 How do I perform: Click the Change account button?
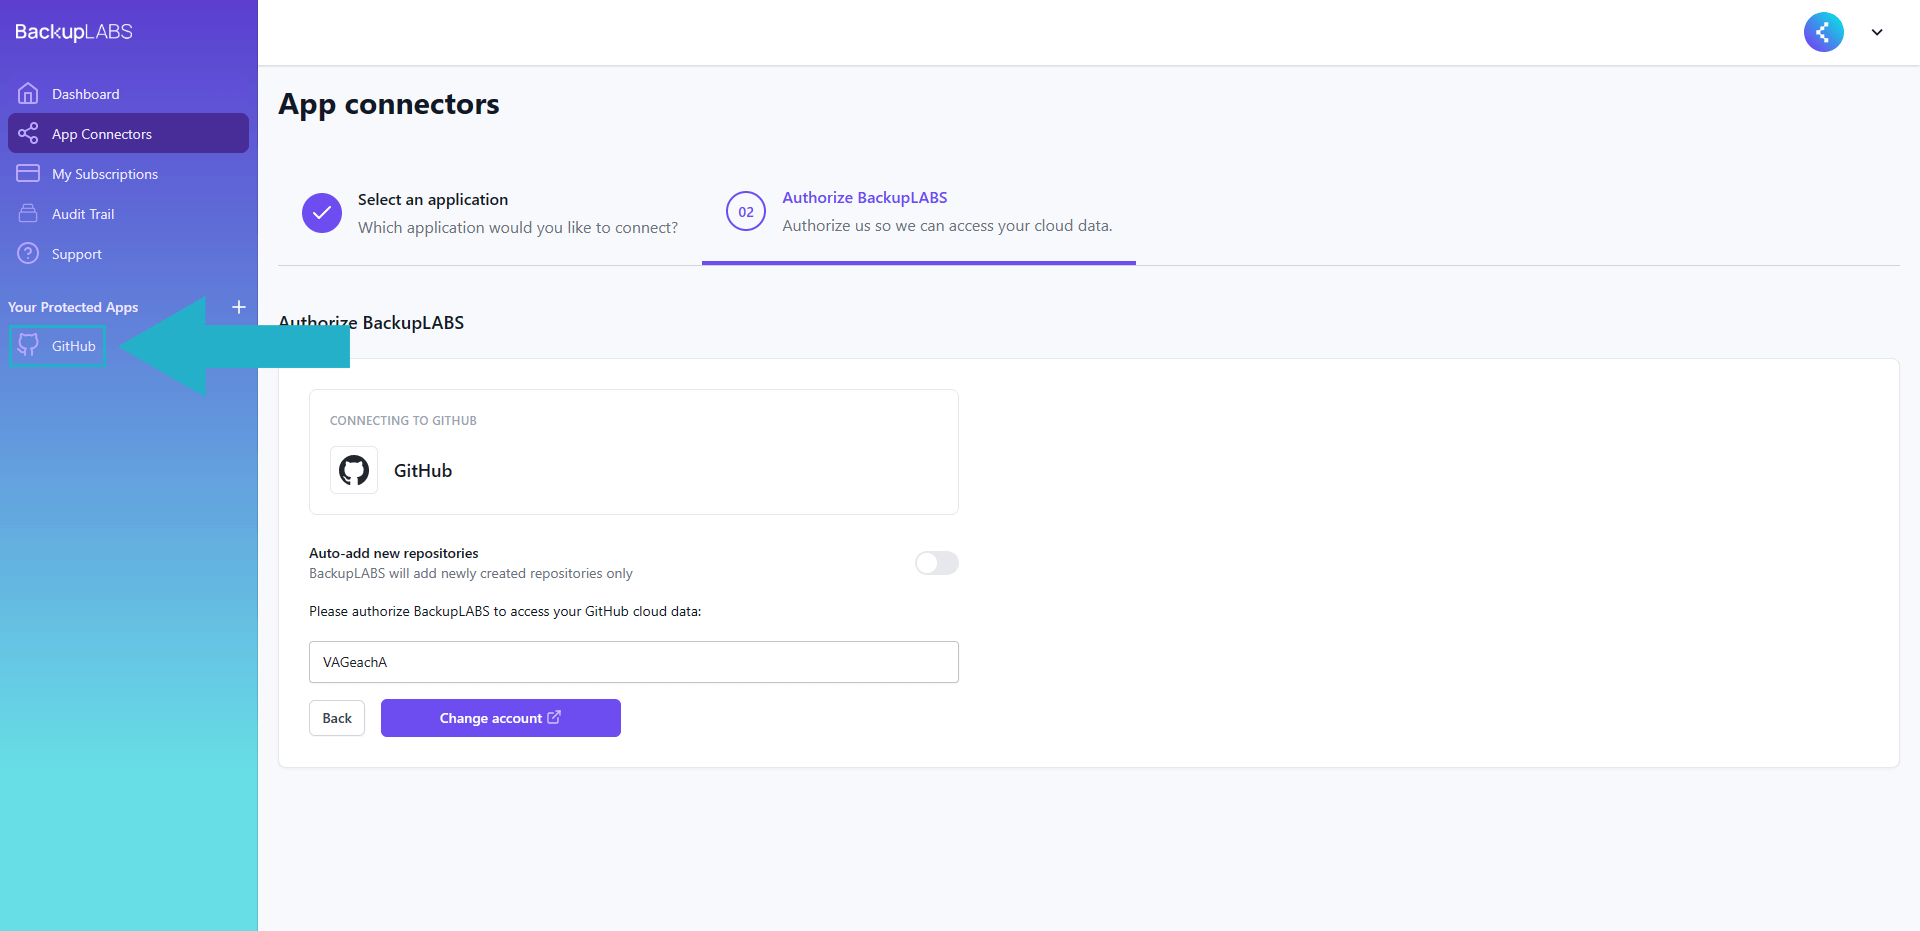(501, 718)
